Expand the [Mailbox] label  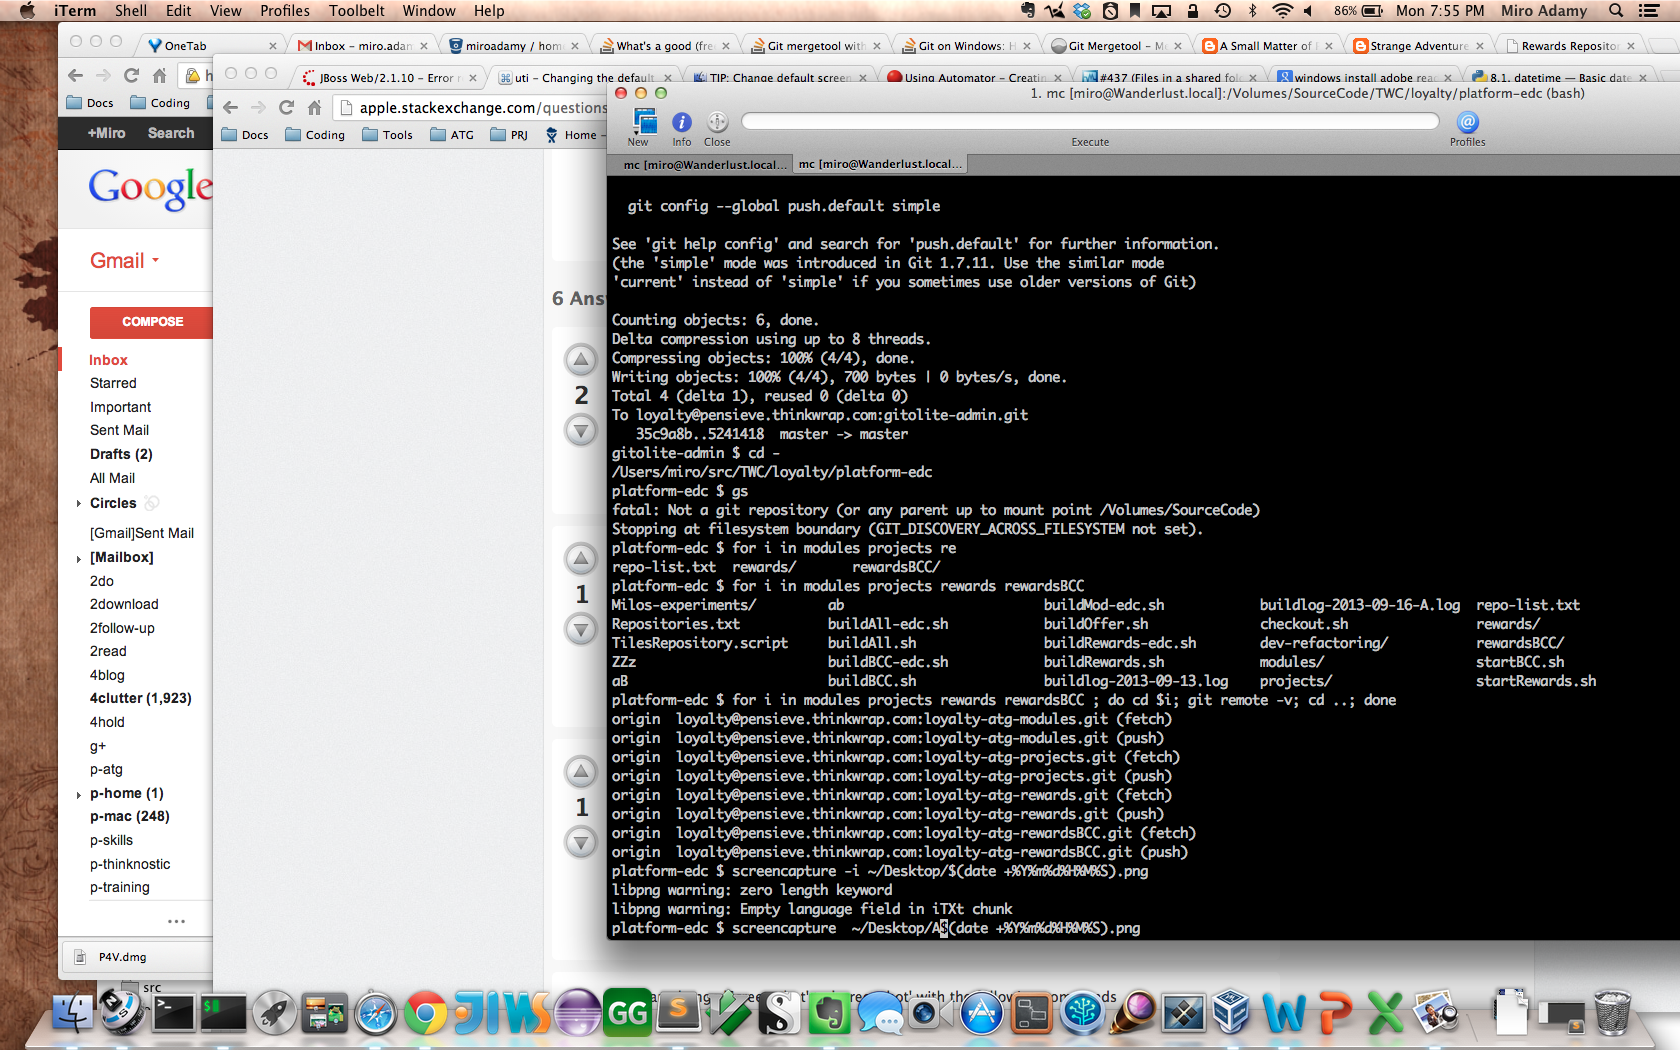[x=79, y=558]
